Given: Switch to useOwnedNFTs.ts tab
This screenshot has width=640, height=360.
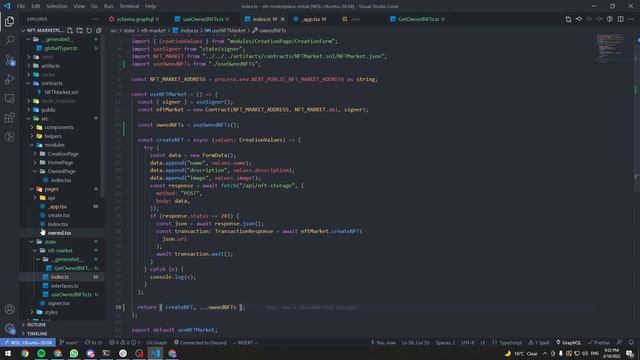Looking at the screenshot, I should (202, 19).
